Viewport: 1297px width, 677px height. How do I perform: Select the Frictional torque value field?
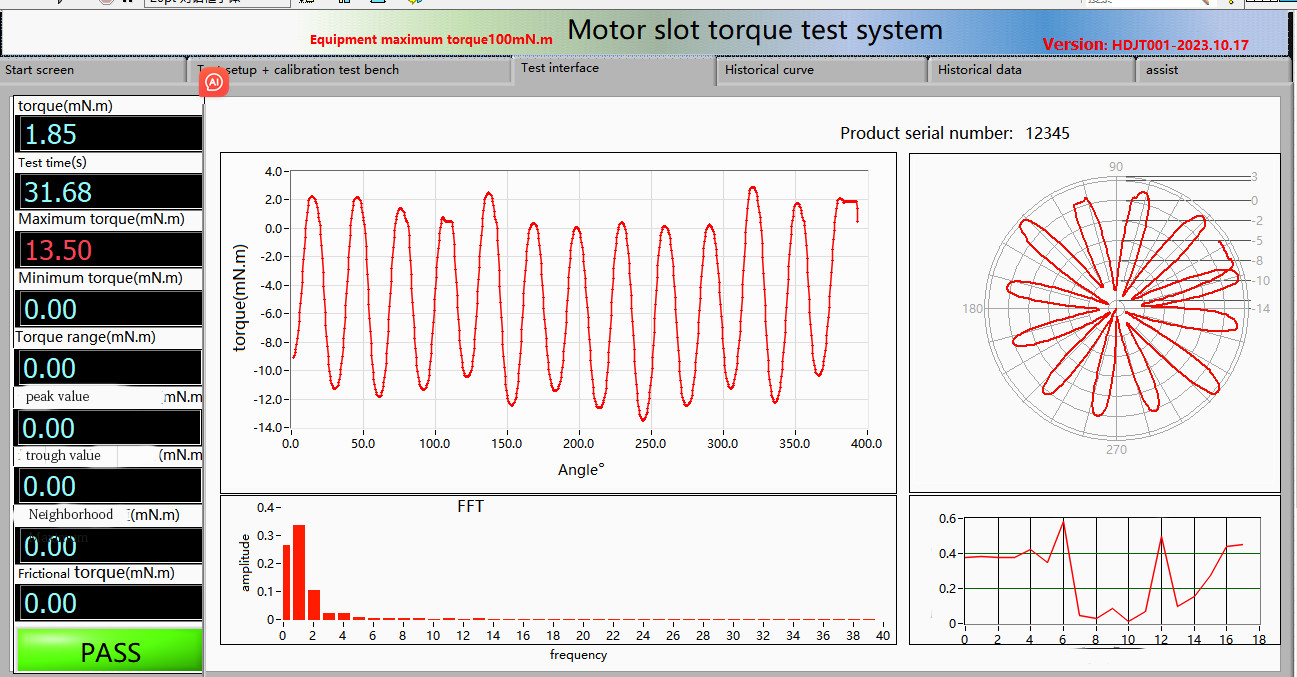pyautogui.click(x=108, y=603)
